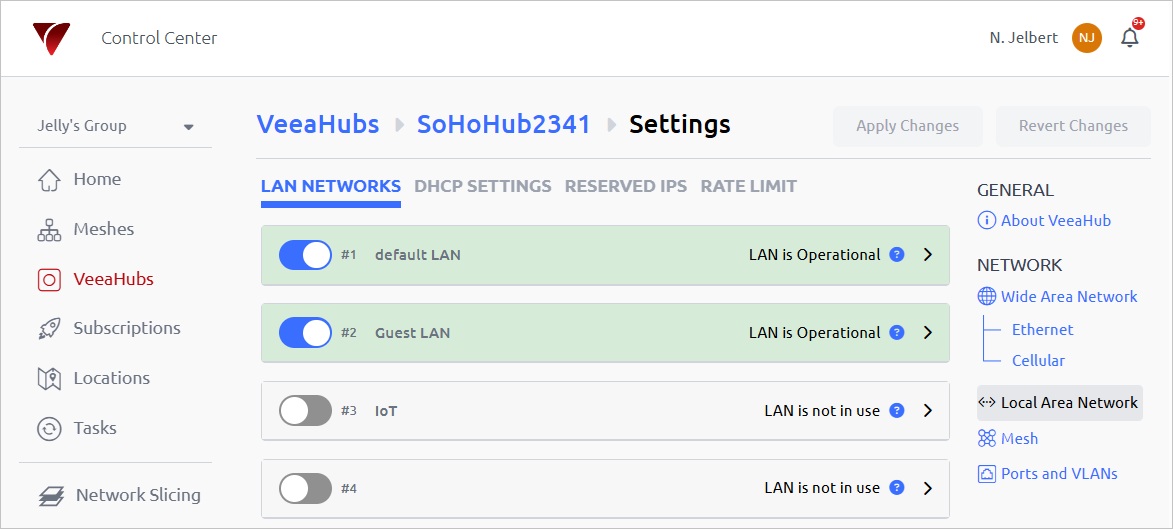Click the Home house icon
This screenshot has height=529, width=1173.
[49, 180]
